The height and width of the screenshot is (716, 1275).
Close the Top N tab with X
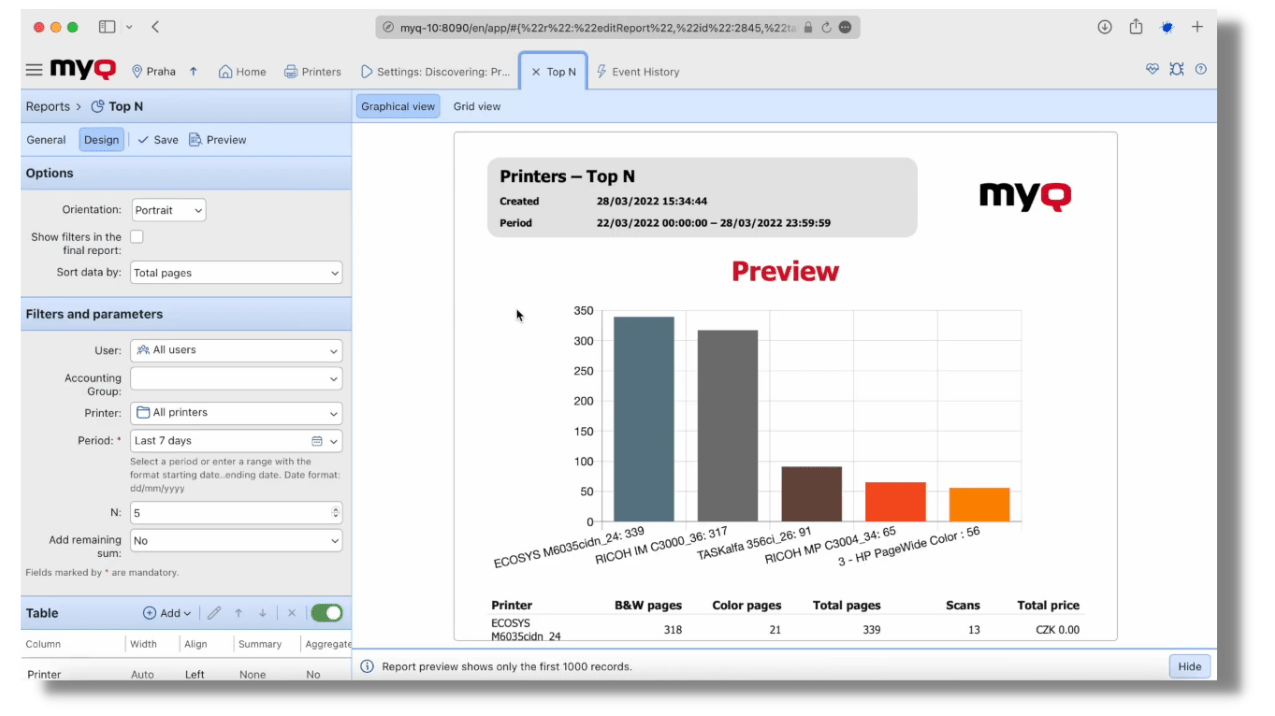[x=536, y=72]
